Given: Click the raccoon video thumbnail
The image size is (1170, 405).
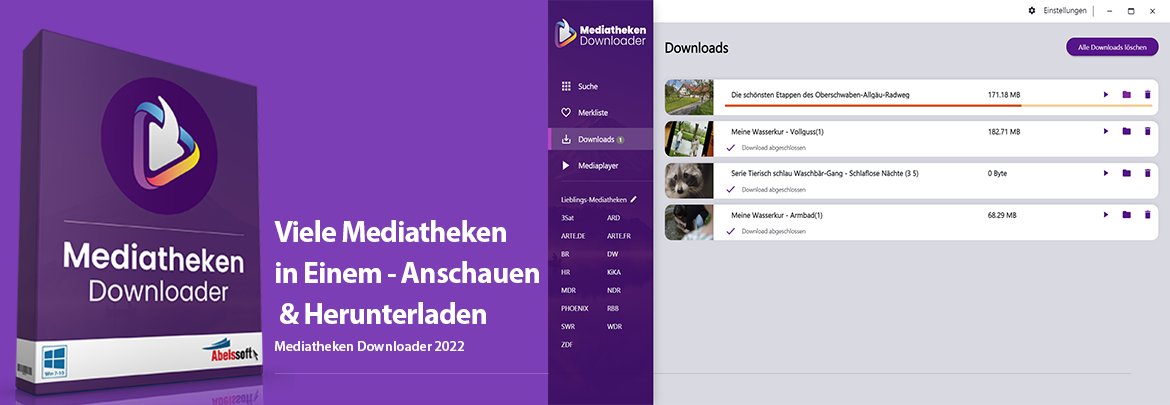Looking at the screenshot, I should (689, 181).
